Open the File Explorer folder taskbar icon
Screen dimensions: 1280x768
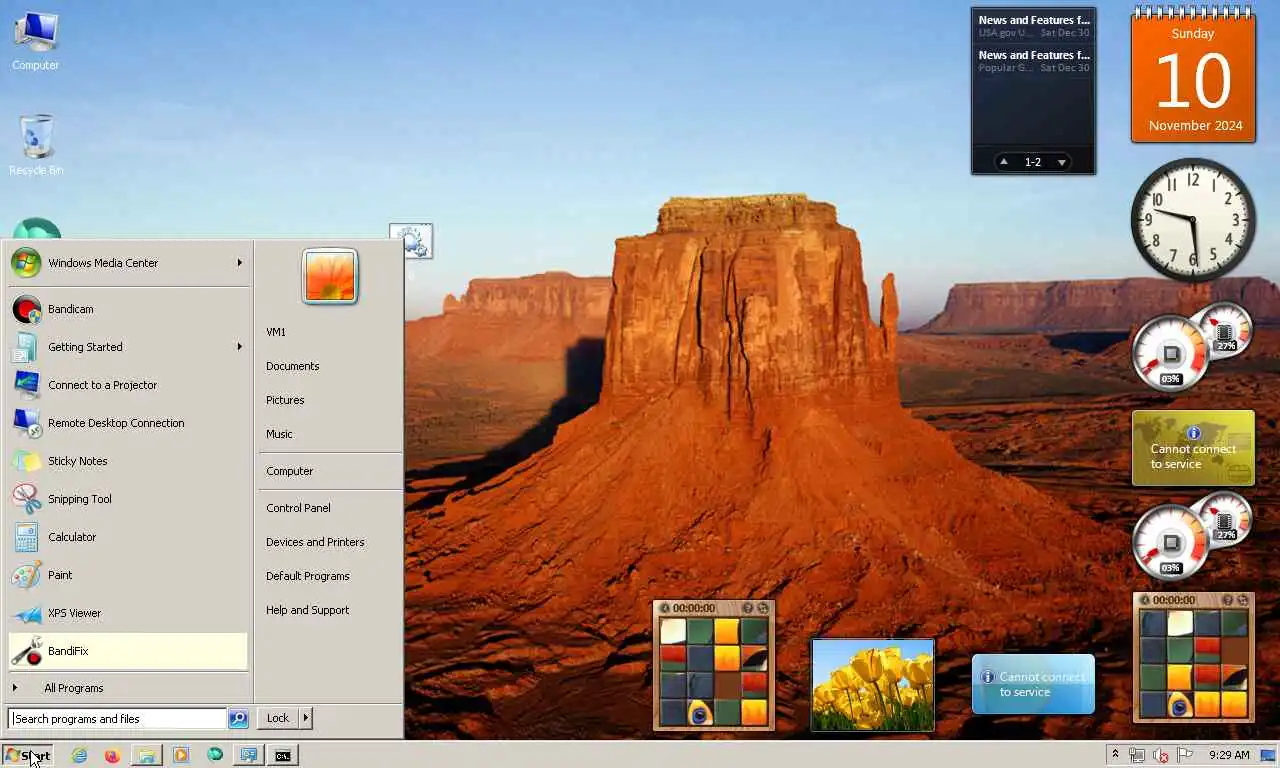146,755
